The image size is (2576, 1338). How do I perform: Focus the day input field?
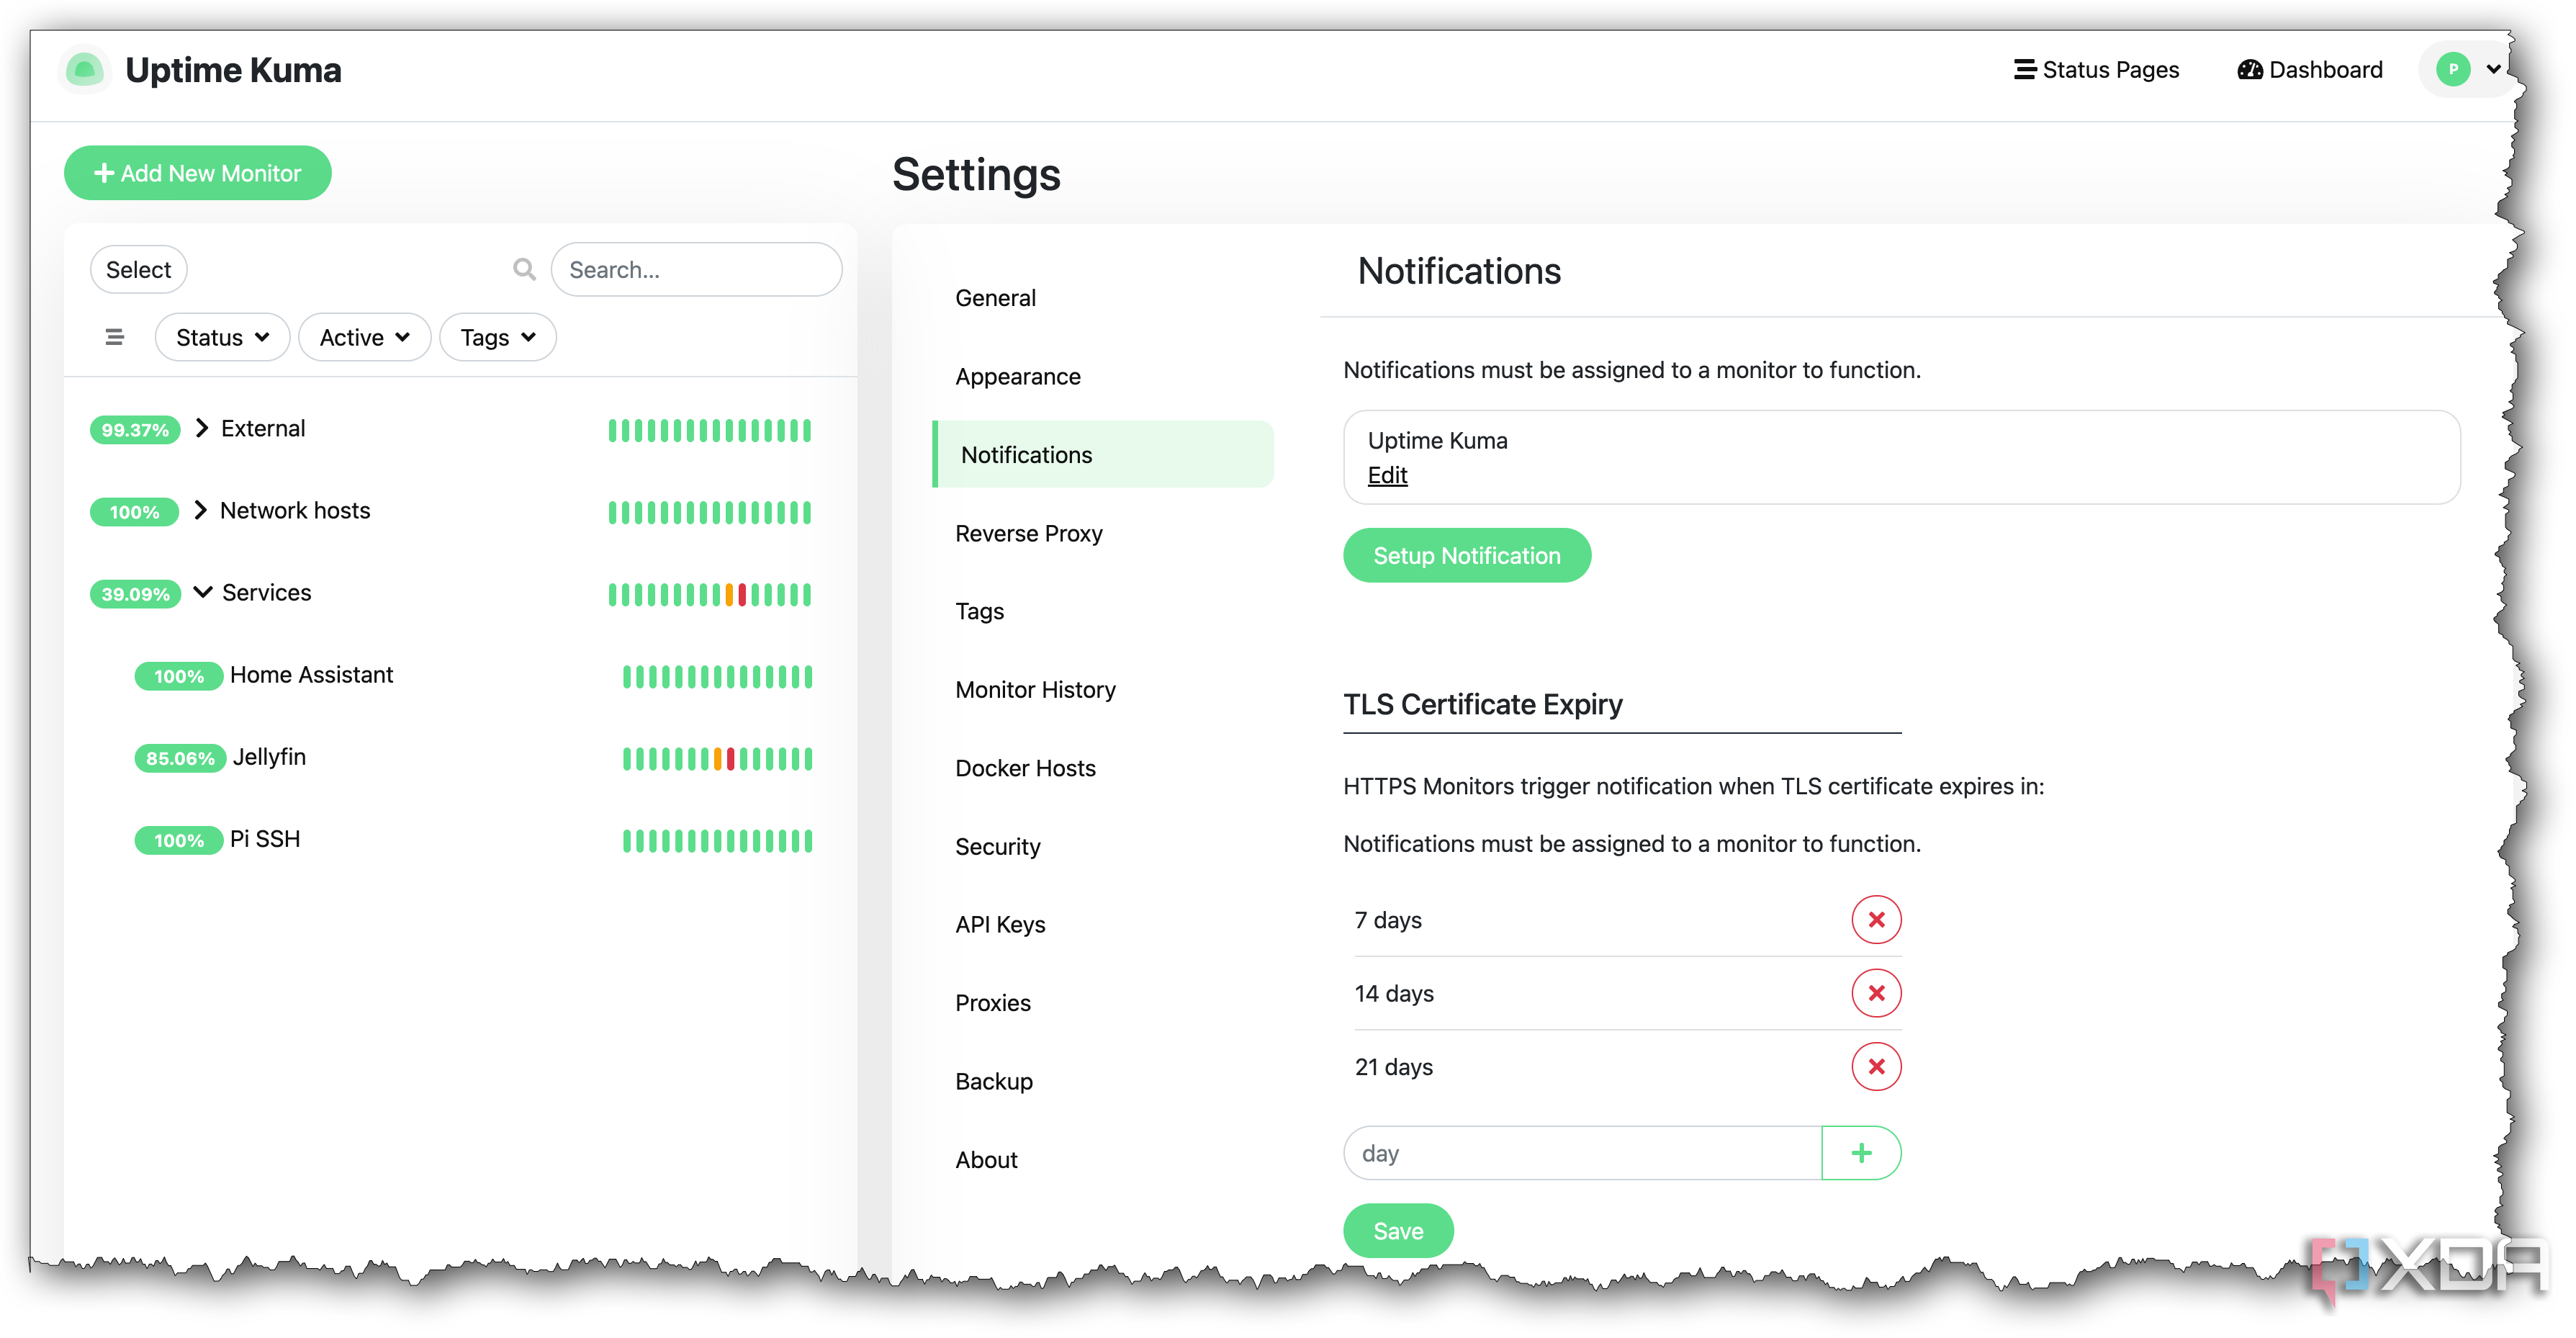(x=1582, y=1152)
